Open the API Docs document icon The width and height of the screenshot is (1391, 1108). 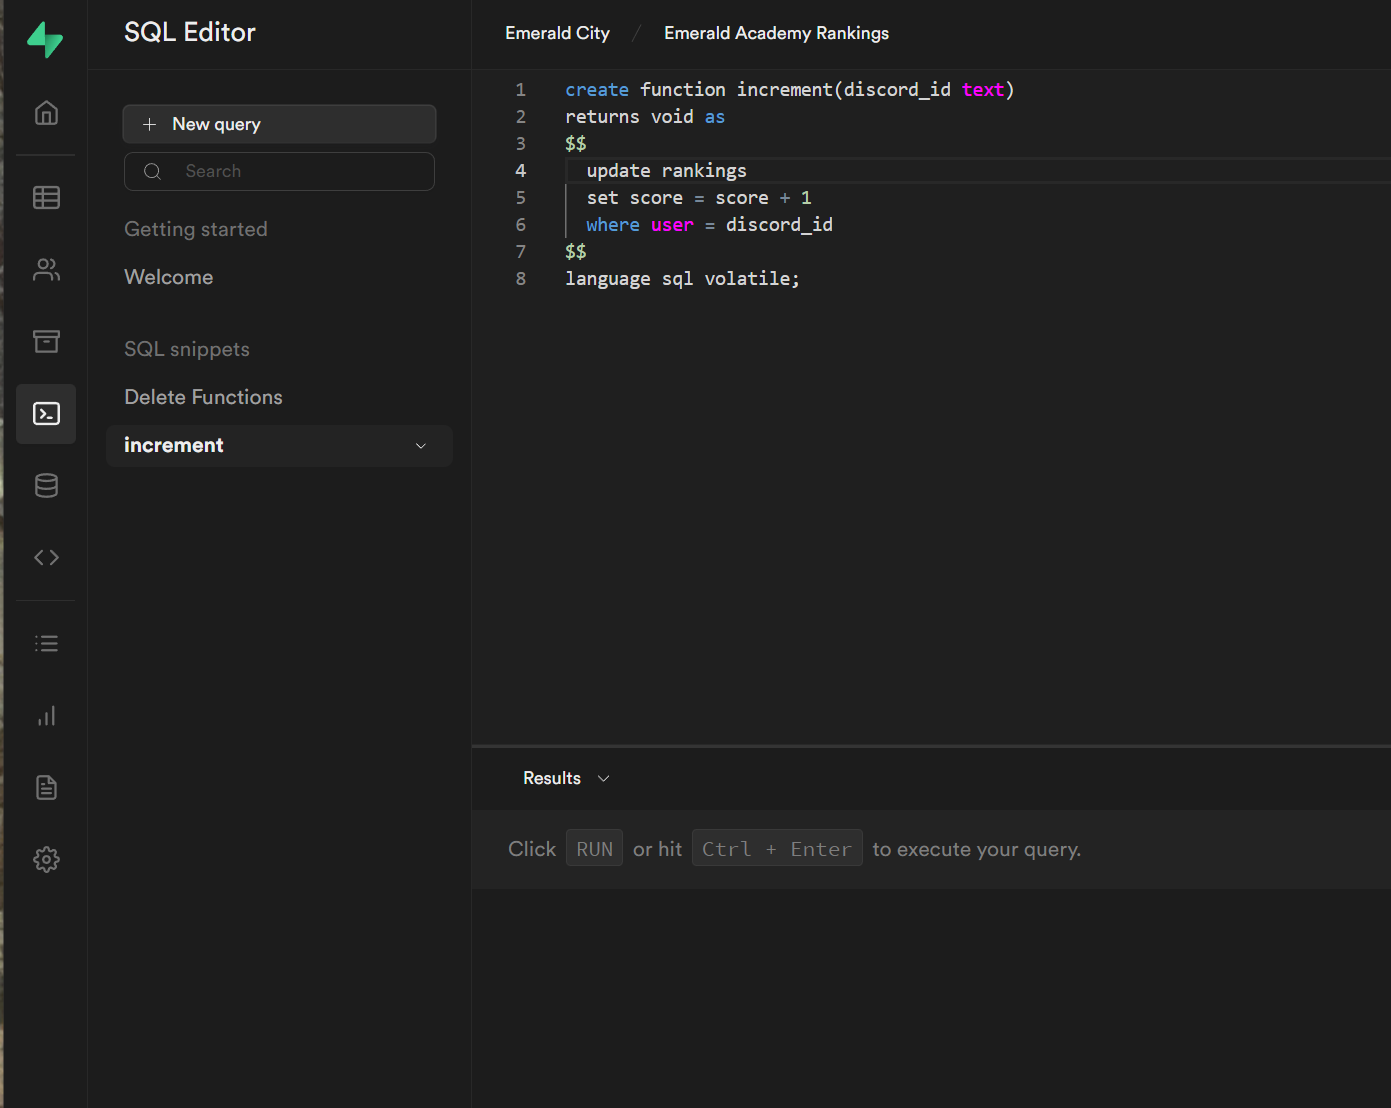pyautogui.click(x=46, y=787)
